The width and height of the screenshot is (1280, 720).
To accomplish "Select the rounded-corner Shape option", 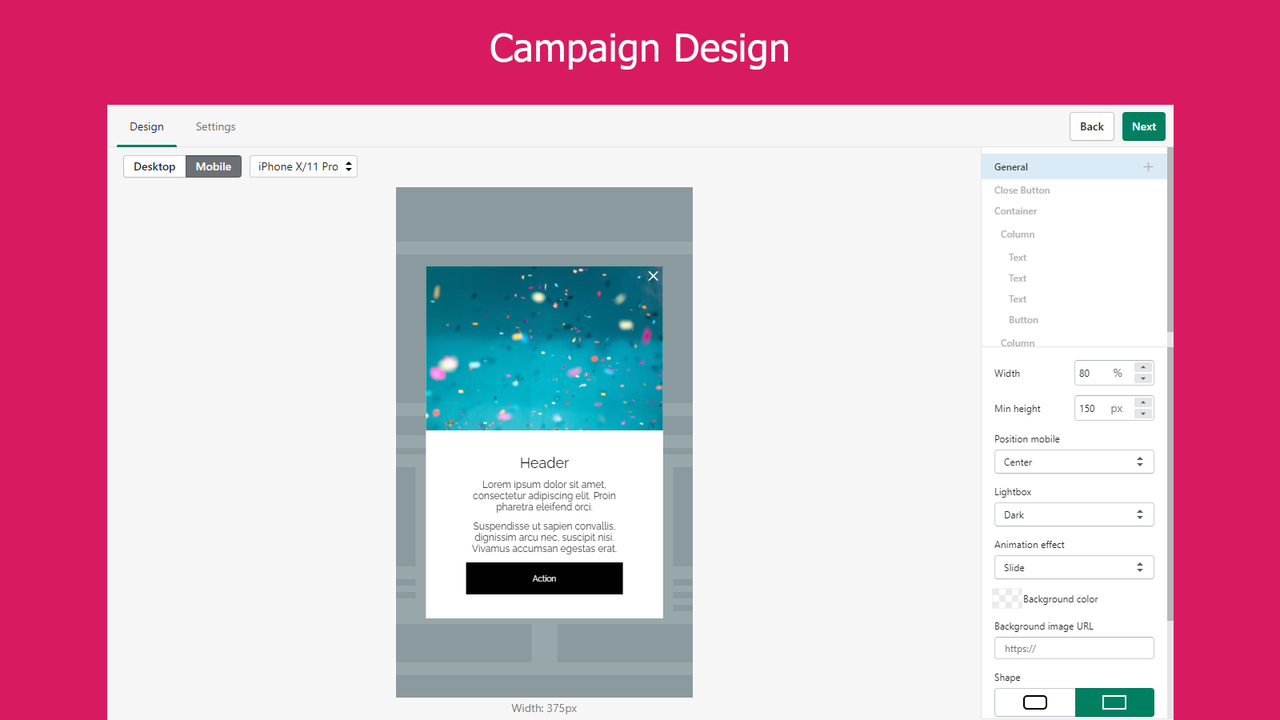I will coord(1034,702).
